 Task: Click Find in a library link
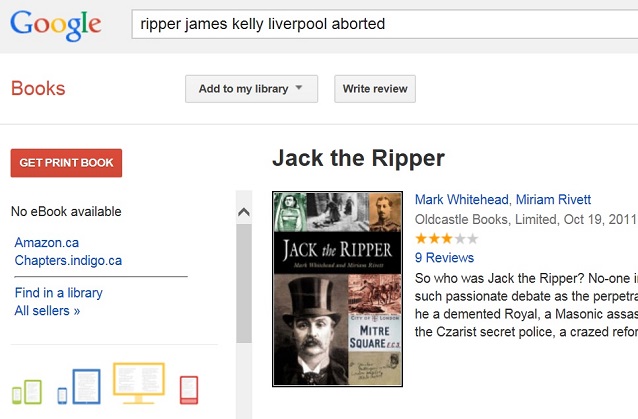(x=59, y=293)
